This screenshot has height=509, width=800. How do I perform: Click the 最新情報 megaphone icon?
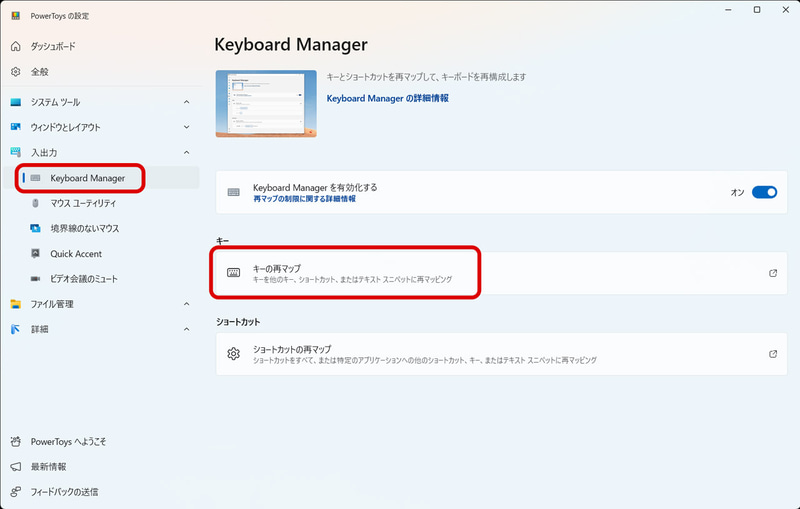[16, 467]
